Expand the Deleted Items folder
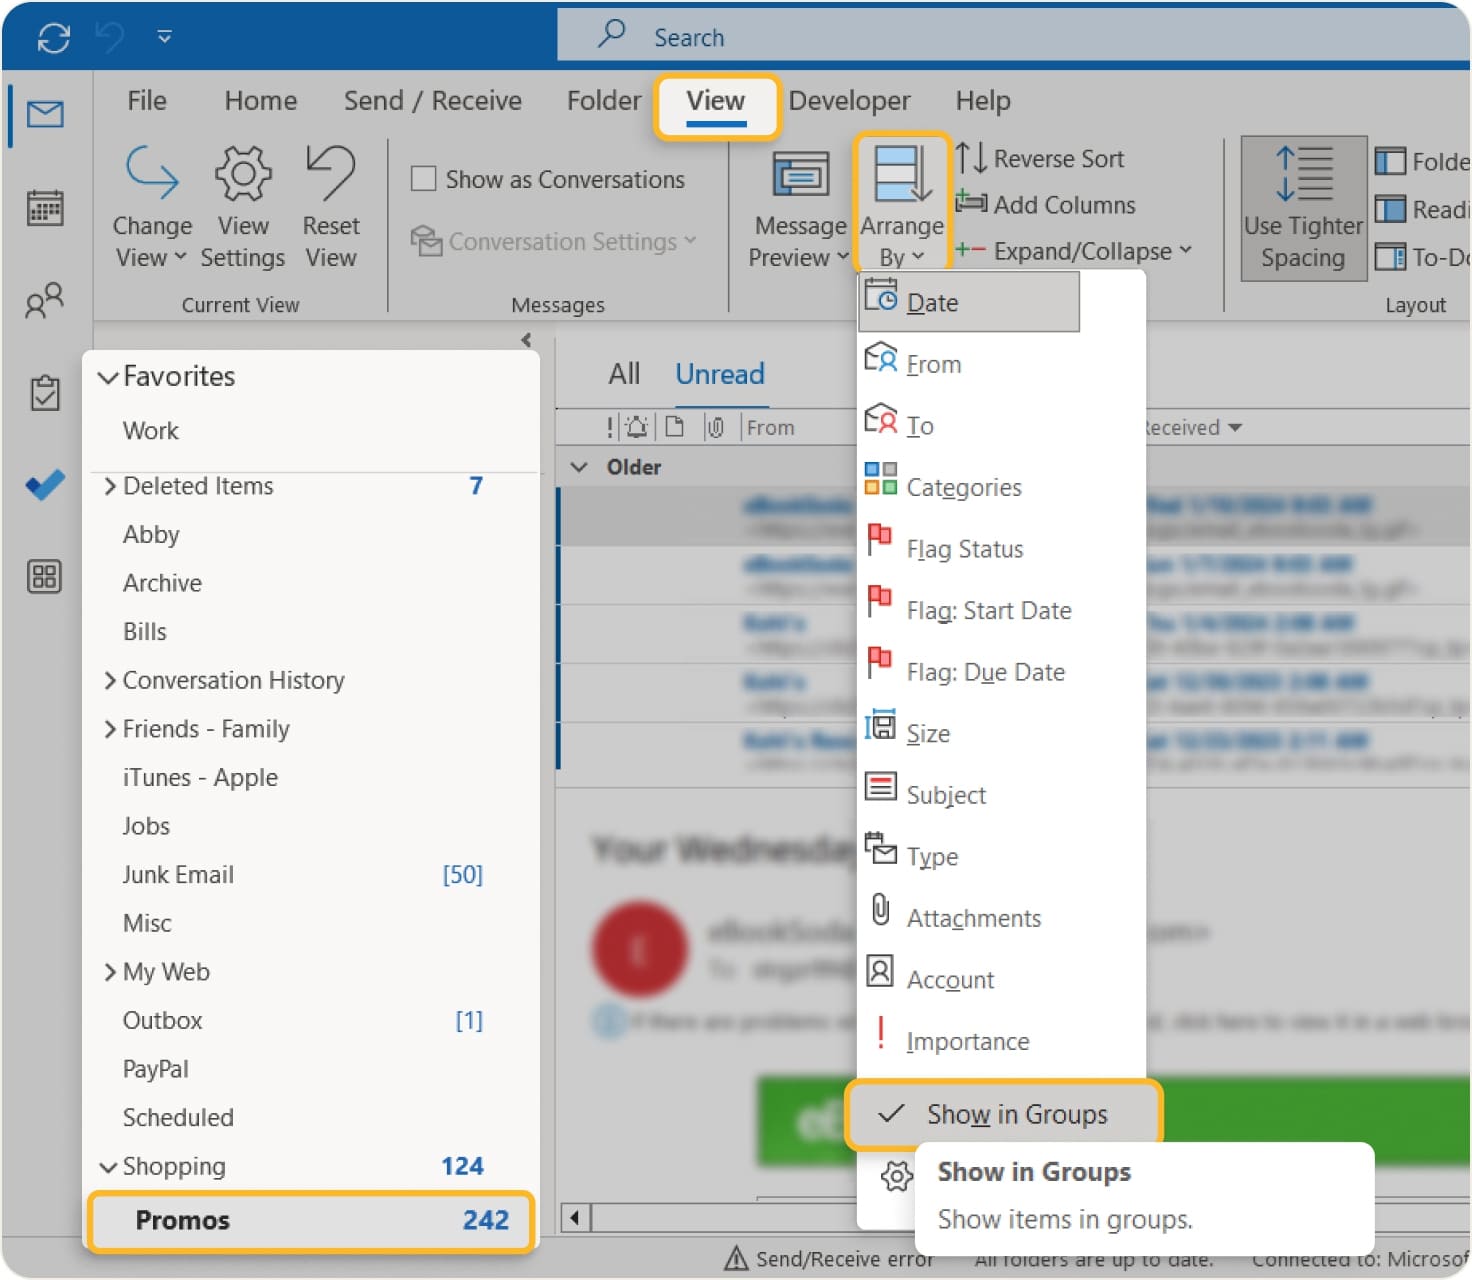This screenshot has height=1280, width=1472. click(x=110, y=486)
